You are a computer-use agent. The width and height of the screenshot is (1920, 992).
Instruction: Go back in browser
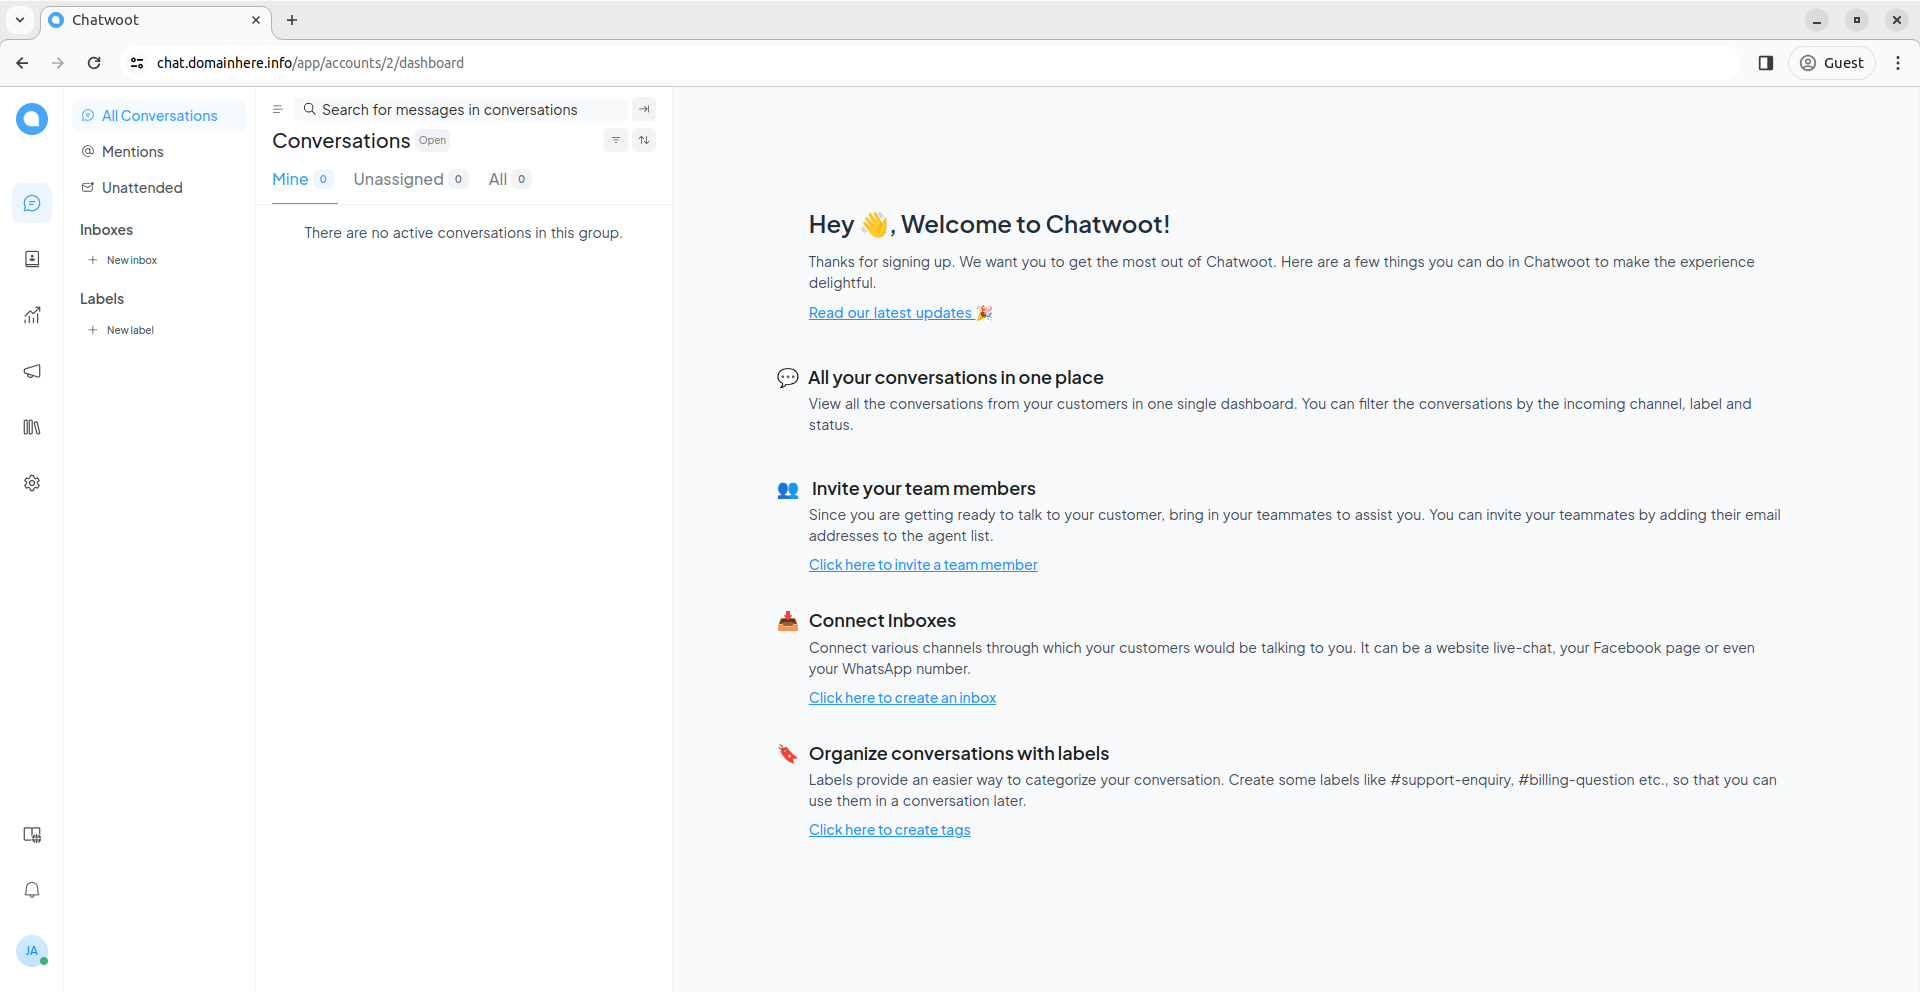[x=22, y=62]
